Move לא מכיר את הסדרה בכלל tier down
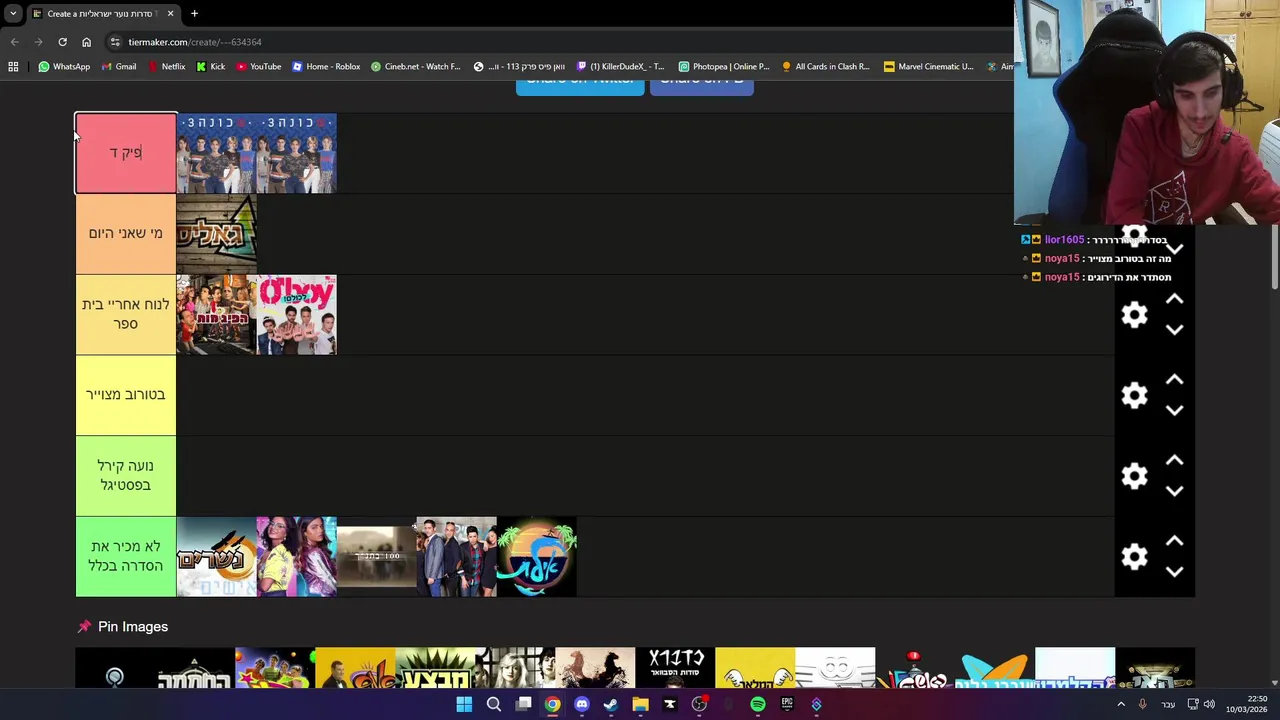Viewport: 1280px width, 720px height. pyautogui.click(x=1174, y=572)
